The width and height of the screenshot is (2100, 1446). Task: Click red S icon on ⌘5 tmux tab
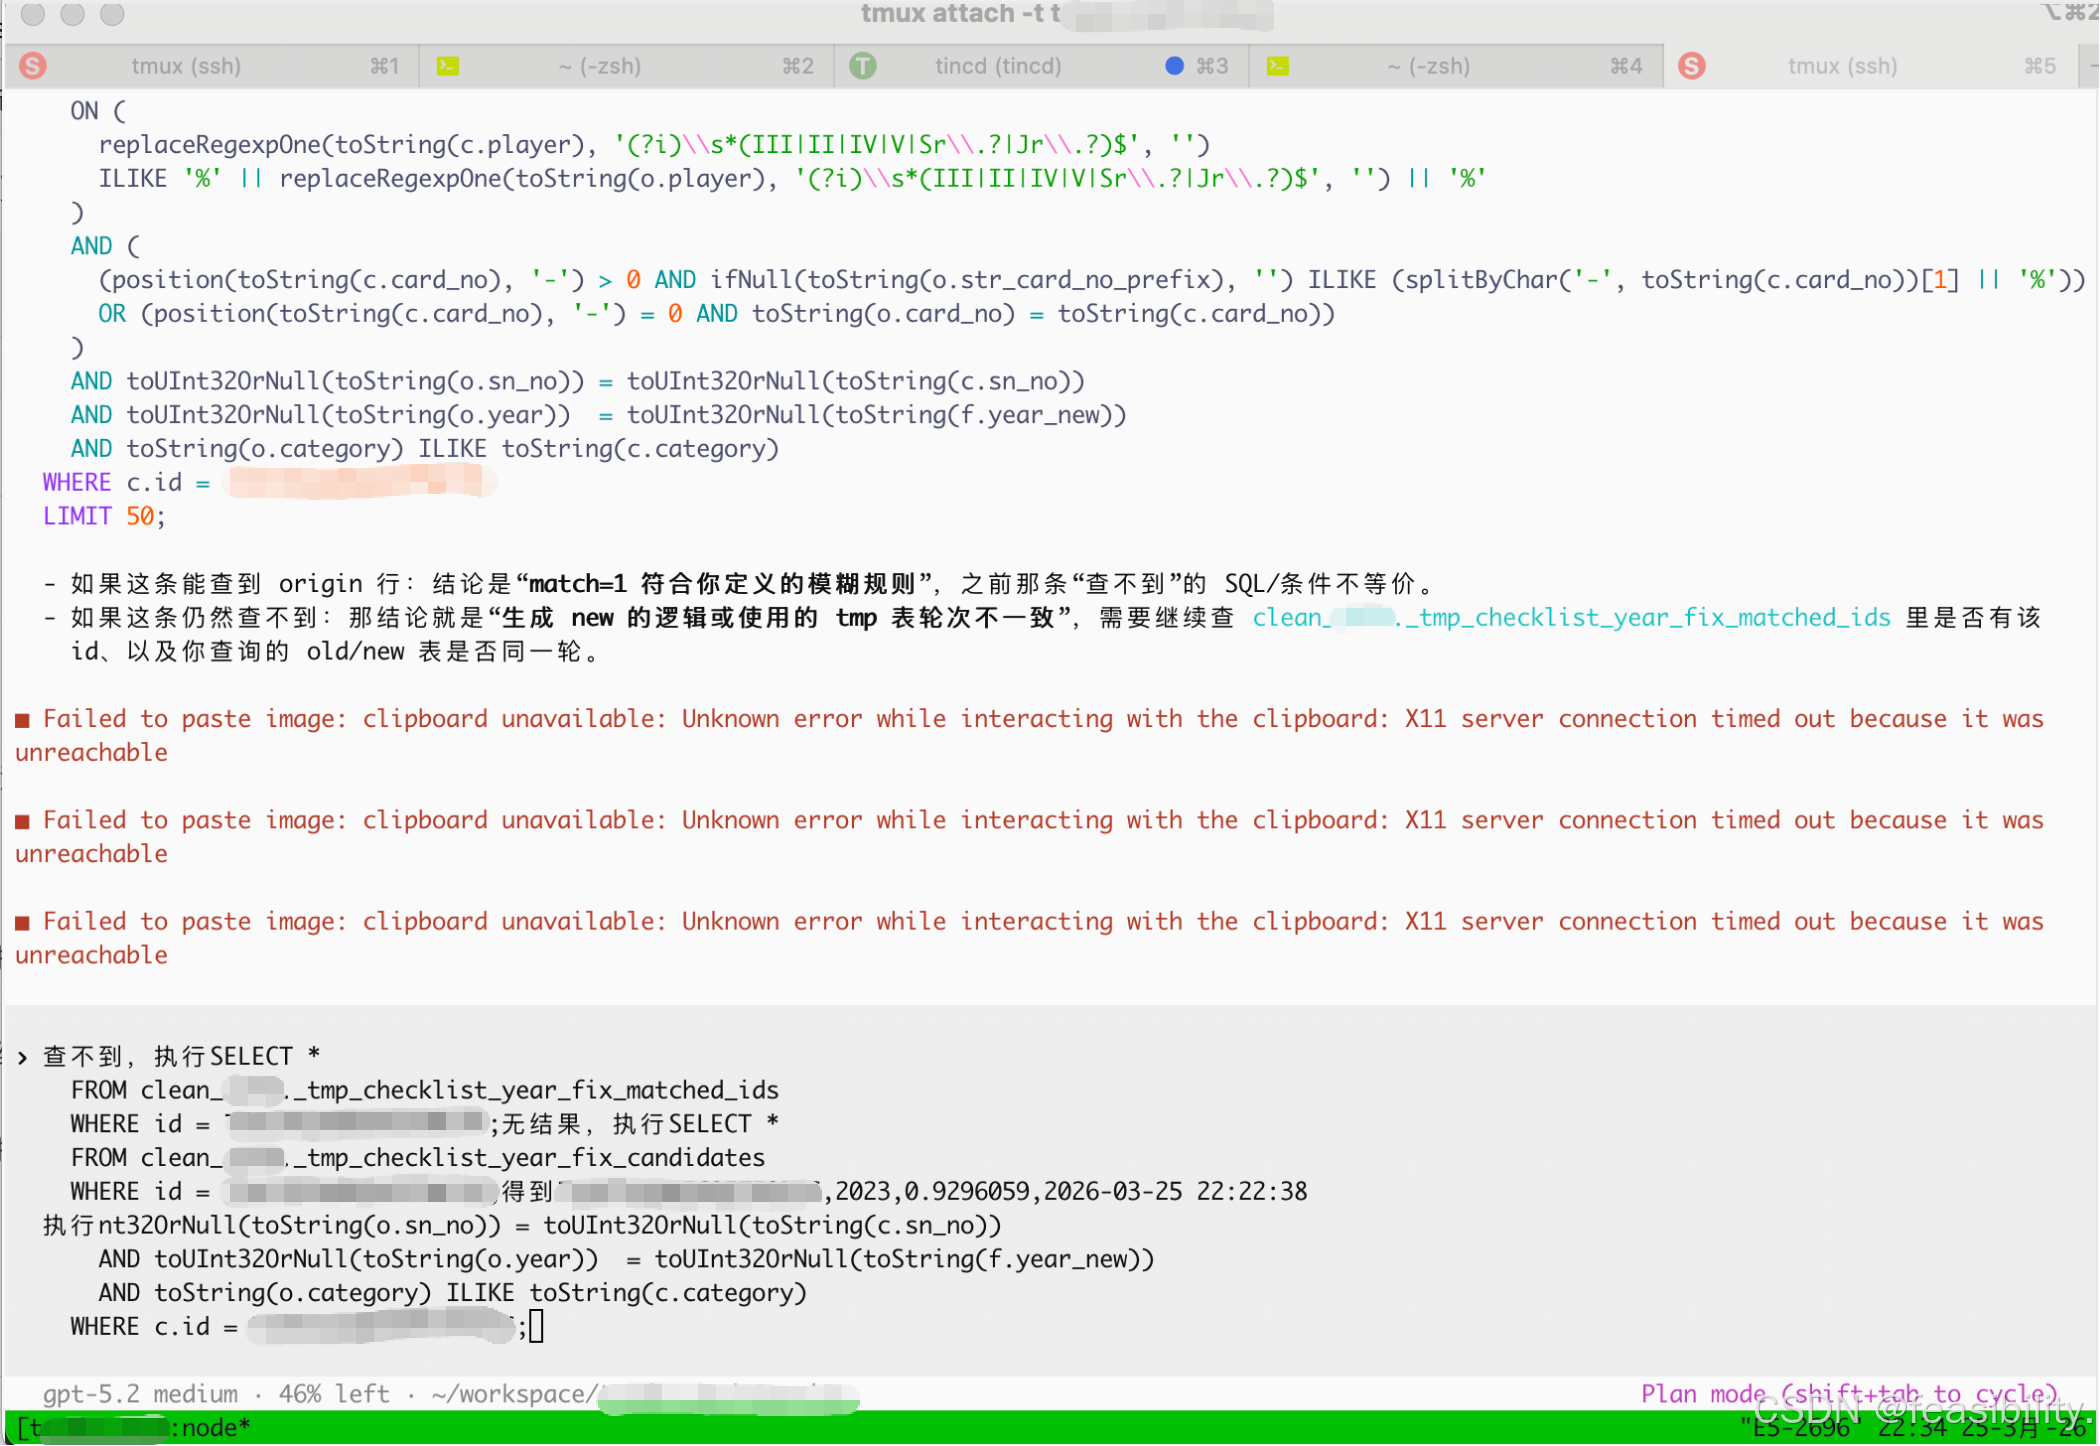(x=1692, y=66)
